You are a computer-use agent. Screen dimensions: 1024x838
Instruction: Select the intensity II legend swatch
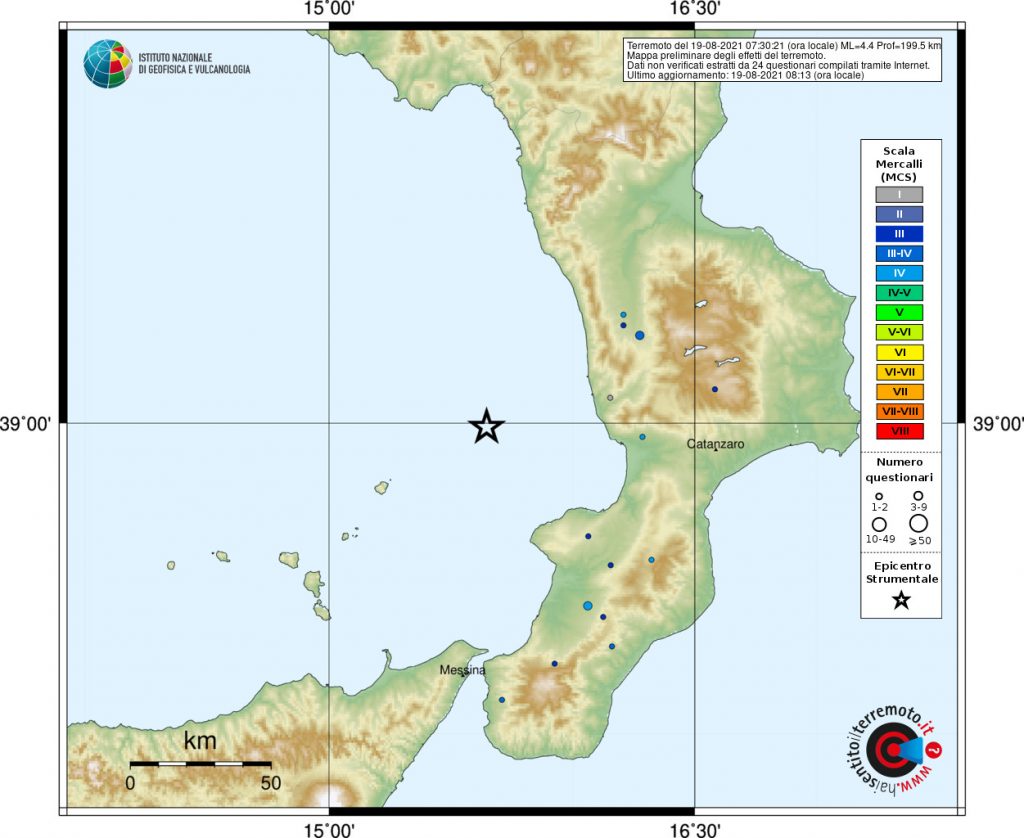point(899,214)
